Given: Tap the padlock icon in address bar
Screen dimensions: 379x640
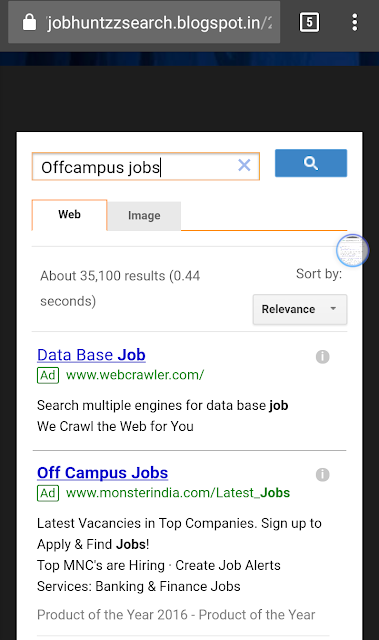Looking at the screenshot, I should (29, 22).
